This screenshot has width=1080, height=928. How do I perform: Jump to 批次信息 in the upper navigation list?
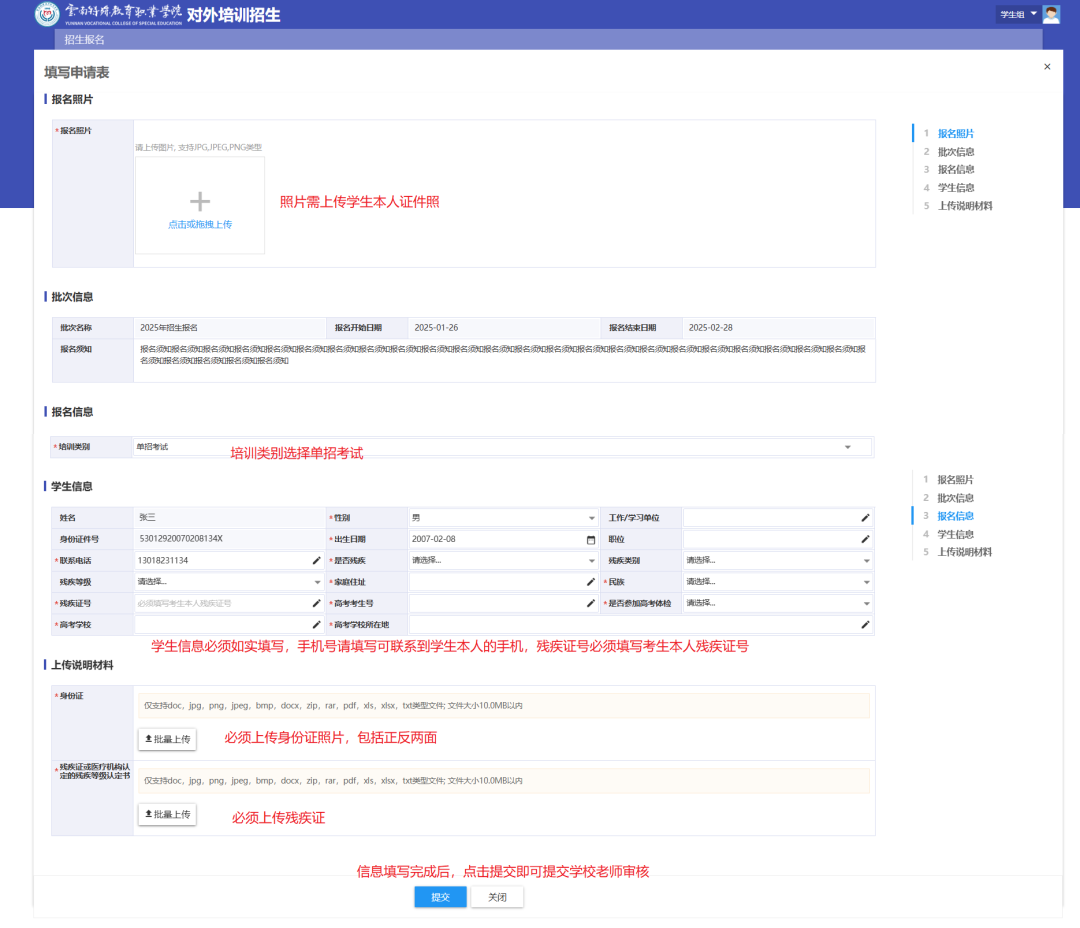(955, 152)
